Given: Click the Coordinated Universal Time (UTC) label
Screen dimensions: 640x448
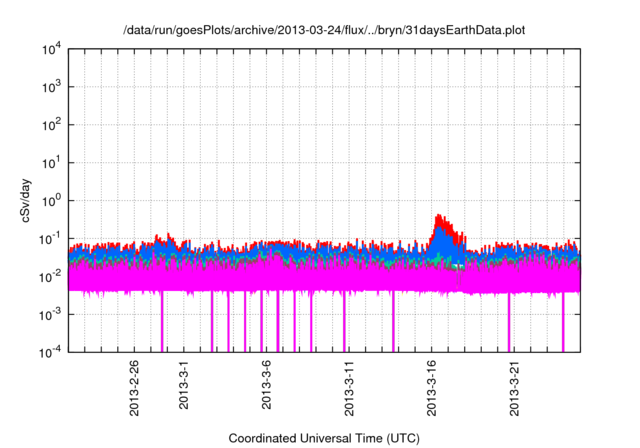Looking at the screenshot, I should (324, 438).
